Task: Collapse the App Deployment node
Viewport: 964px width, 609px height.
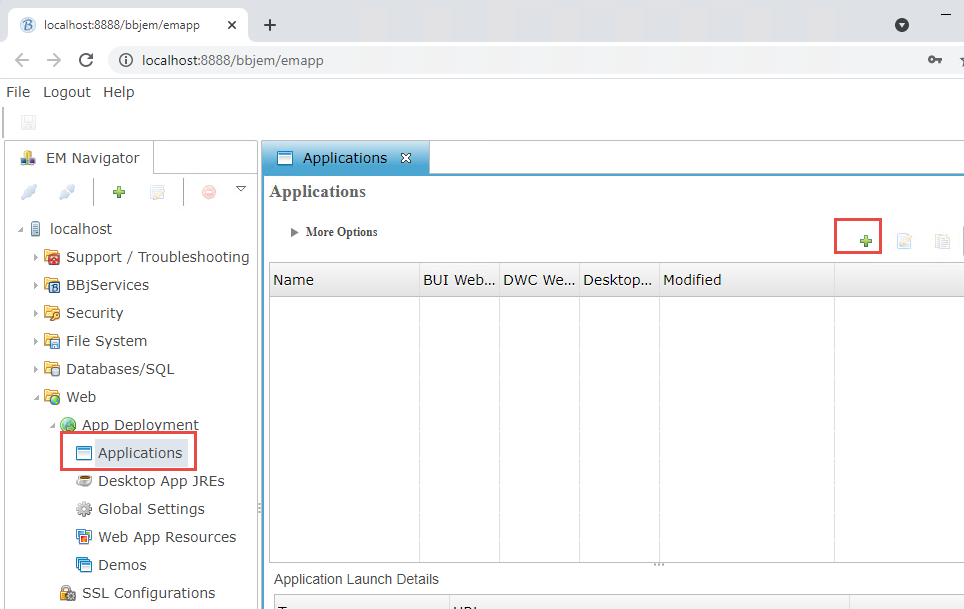Action: pos(52,425)
